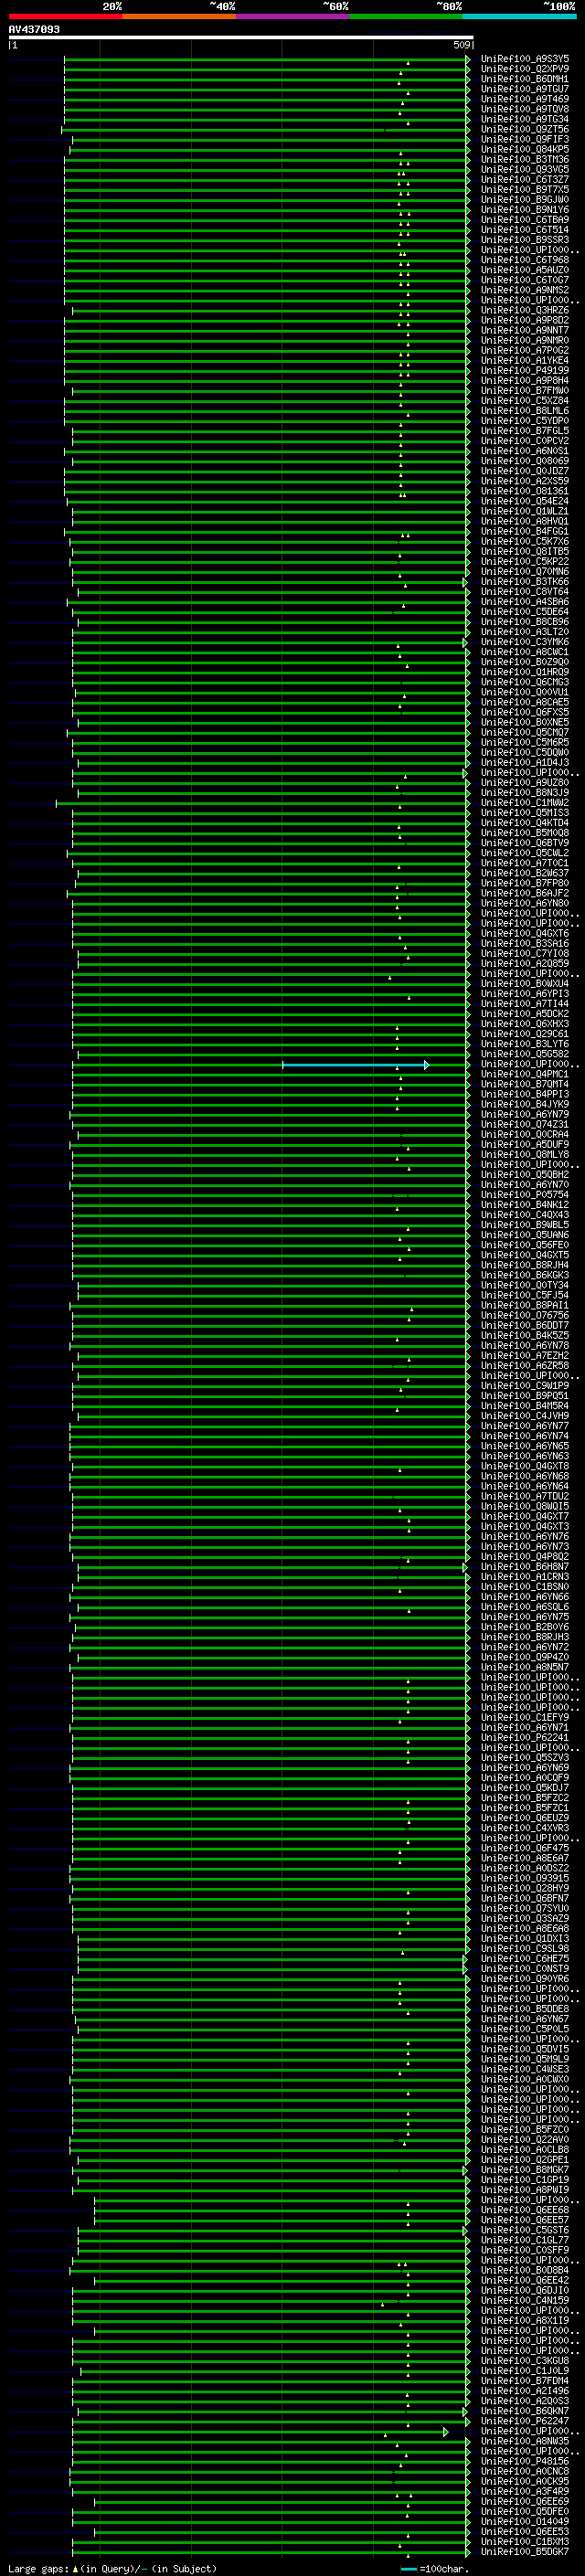Open hit UniRef100_B7QMT4
Screen dimensions: 585x2576
[525, 1085]
